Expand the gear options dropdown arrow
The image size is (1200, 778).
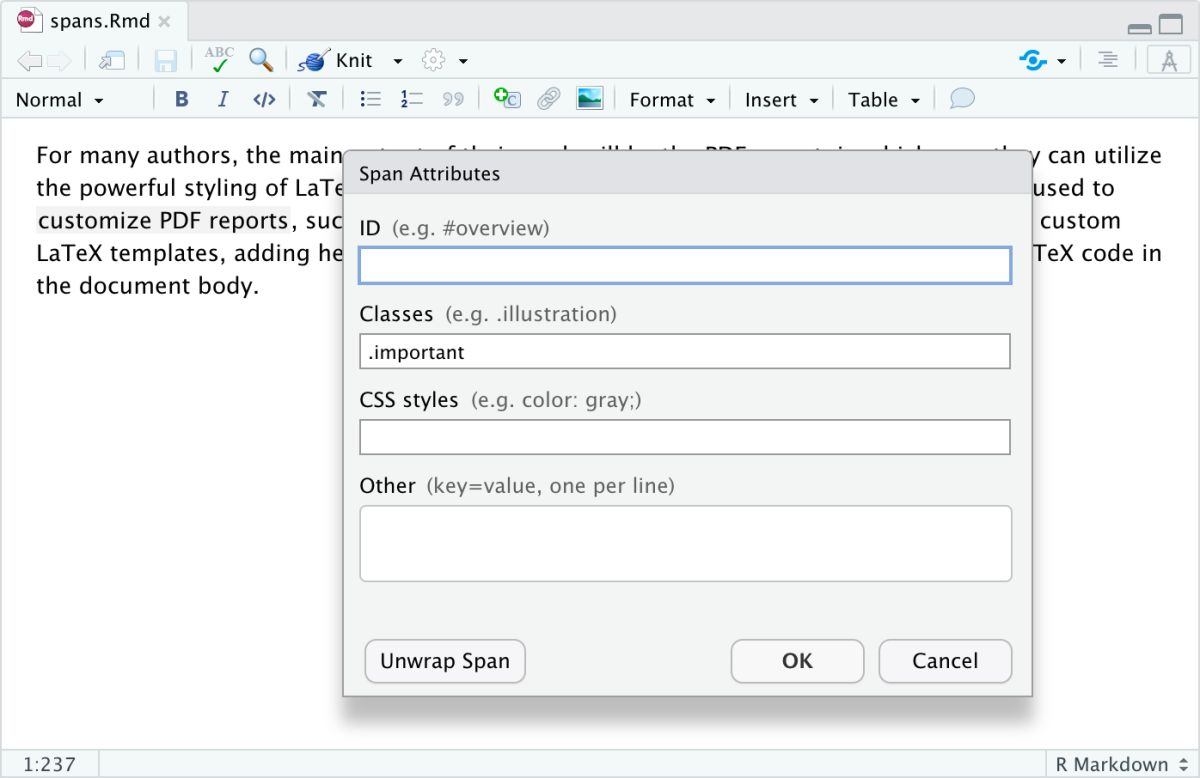[463, 61]
